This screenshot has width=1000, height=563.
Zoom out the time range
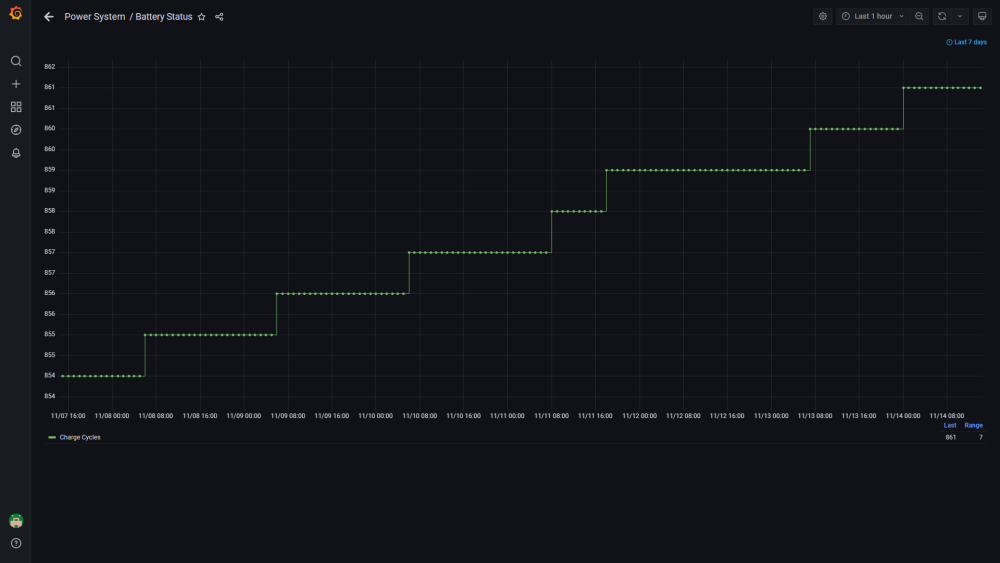coord(919,17)
